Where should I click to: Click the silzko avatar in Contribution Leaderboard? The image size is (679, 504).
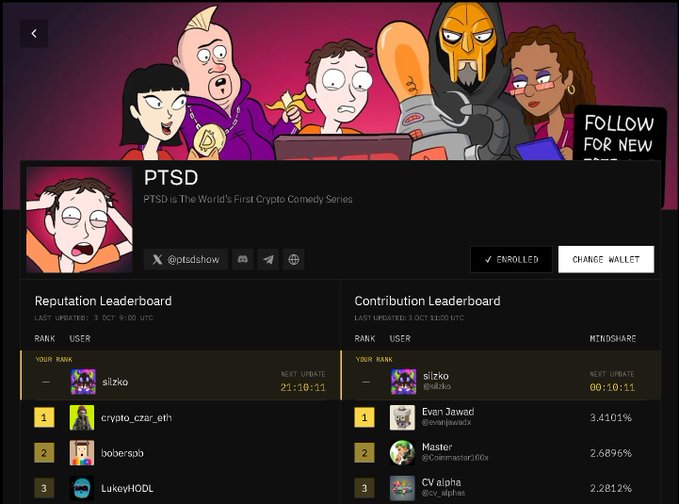[404, 381]
